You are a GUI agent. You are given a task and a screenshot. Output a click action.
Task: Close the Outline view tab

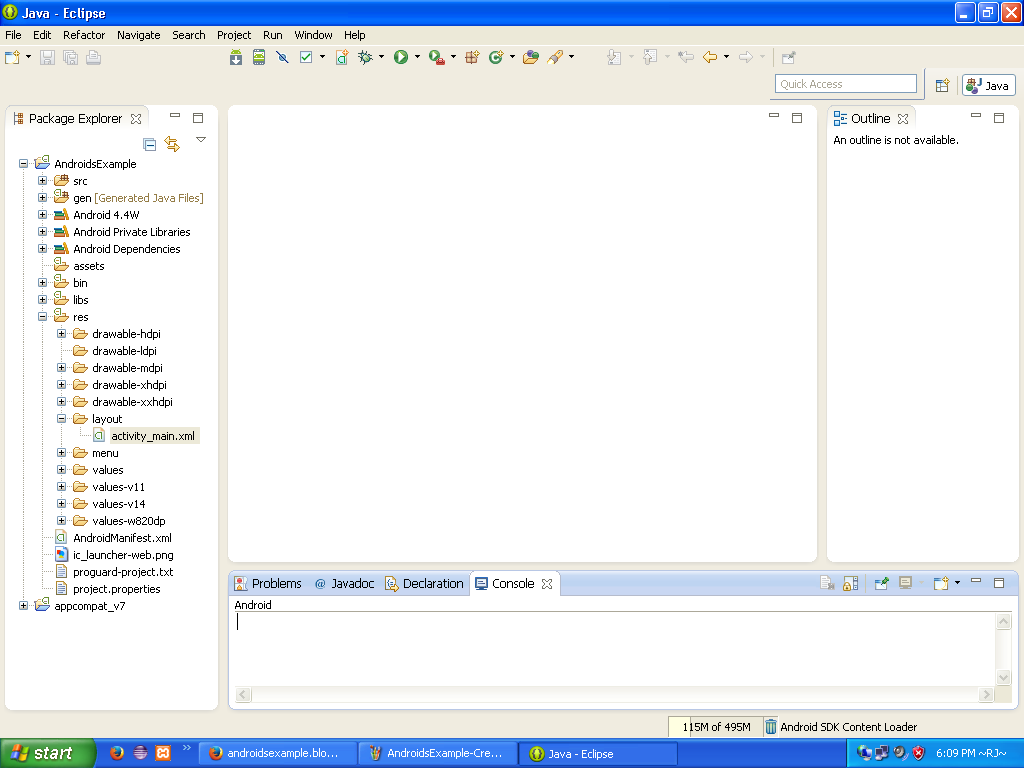[903, 119]
